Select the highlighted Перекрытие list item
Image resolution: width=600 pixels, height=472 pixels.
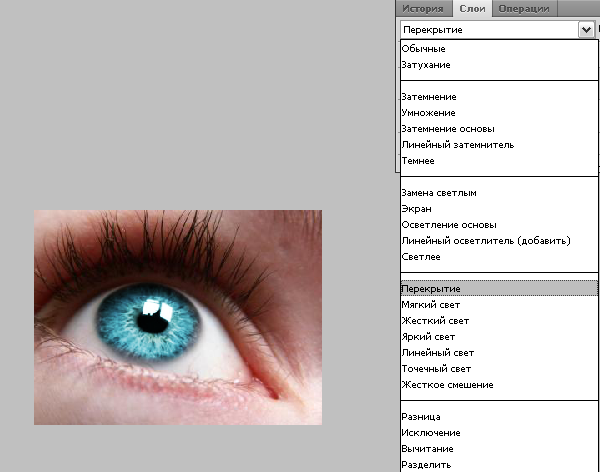click(x=430, y=289)
